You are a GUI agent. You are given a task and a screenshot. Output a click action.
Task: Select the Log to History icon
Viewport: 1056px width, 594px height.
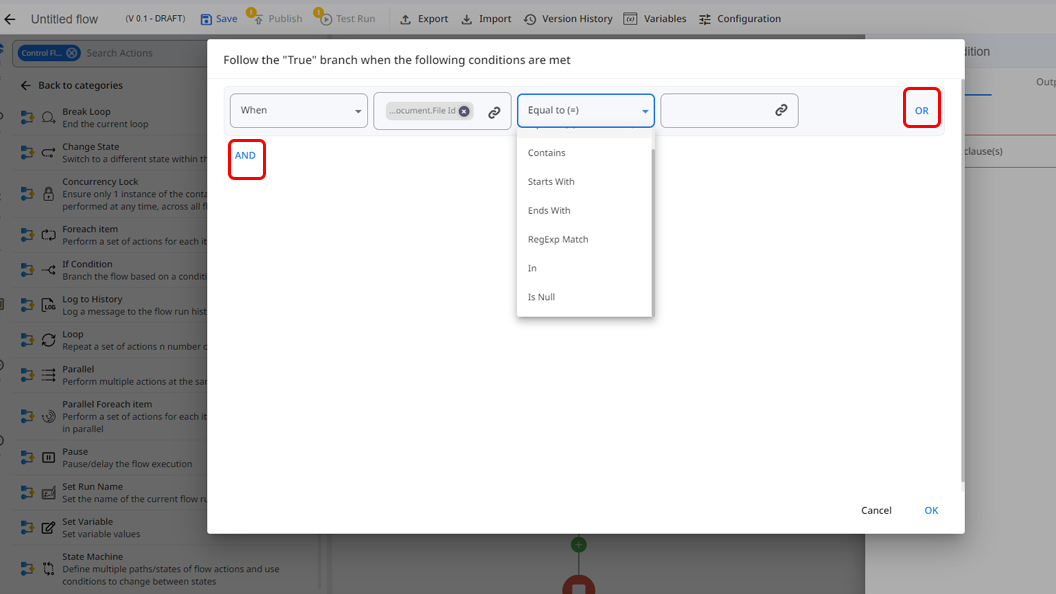point(48,305)
